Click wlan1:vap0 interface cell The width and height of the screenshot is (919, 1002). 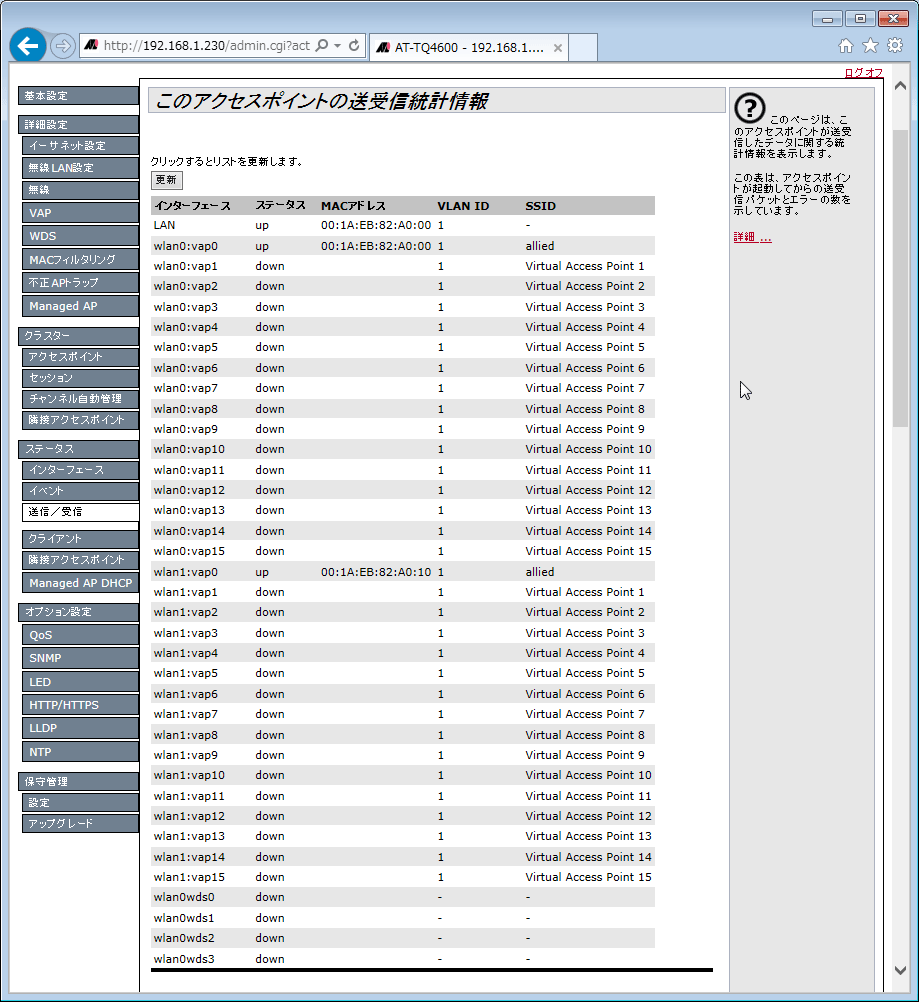pyautogui.click(x=185, y=572)
